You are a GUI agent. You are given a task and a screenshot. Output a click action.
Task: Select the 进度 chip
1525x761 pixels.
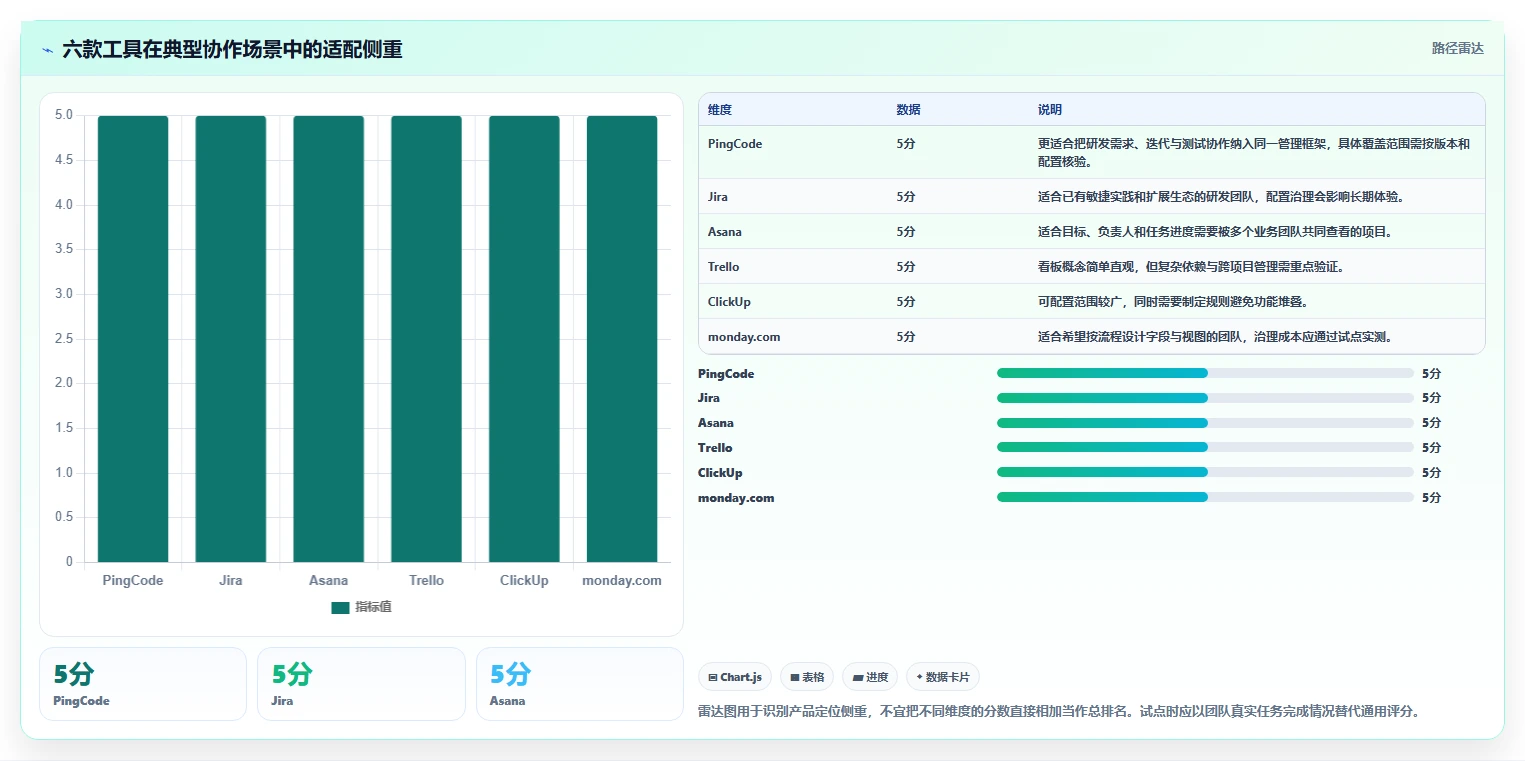tap(870, 677)
